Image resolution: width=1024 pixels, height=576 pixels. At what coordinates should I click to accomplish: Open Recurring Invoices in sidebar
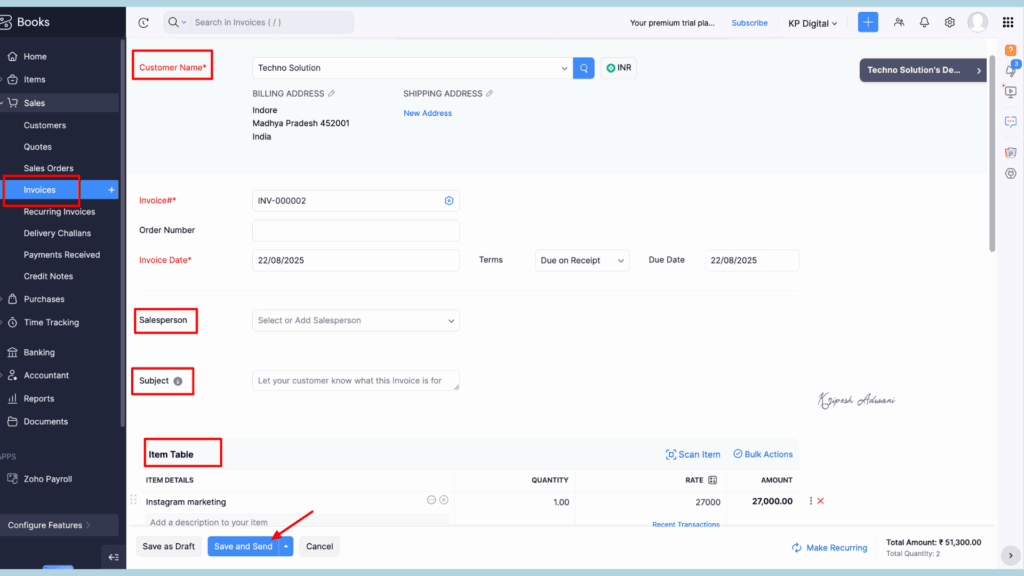tap(59, 212)
